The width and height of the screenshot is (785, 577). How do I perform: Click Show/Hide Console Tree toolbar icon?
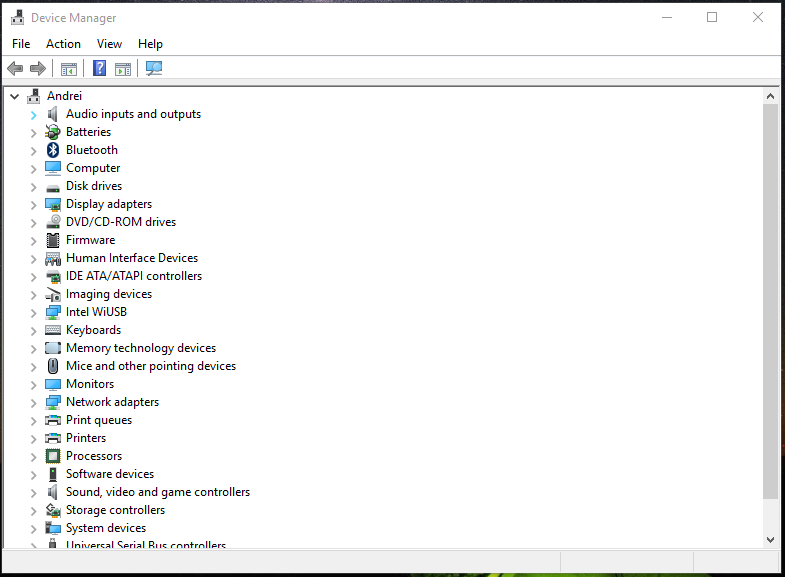pos(69,69)
